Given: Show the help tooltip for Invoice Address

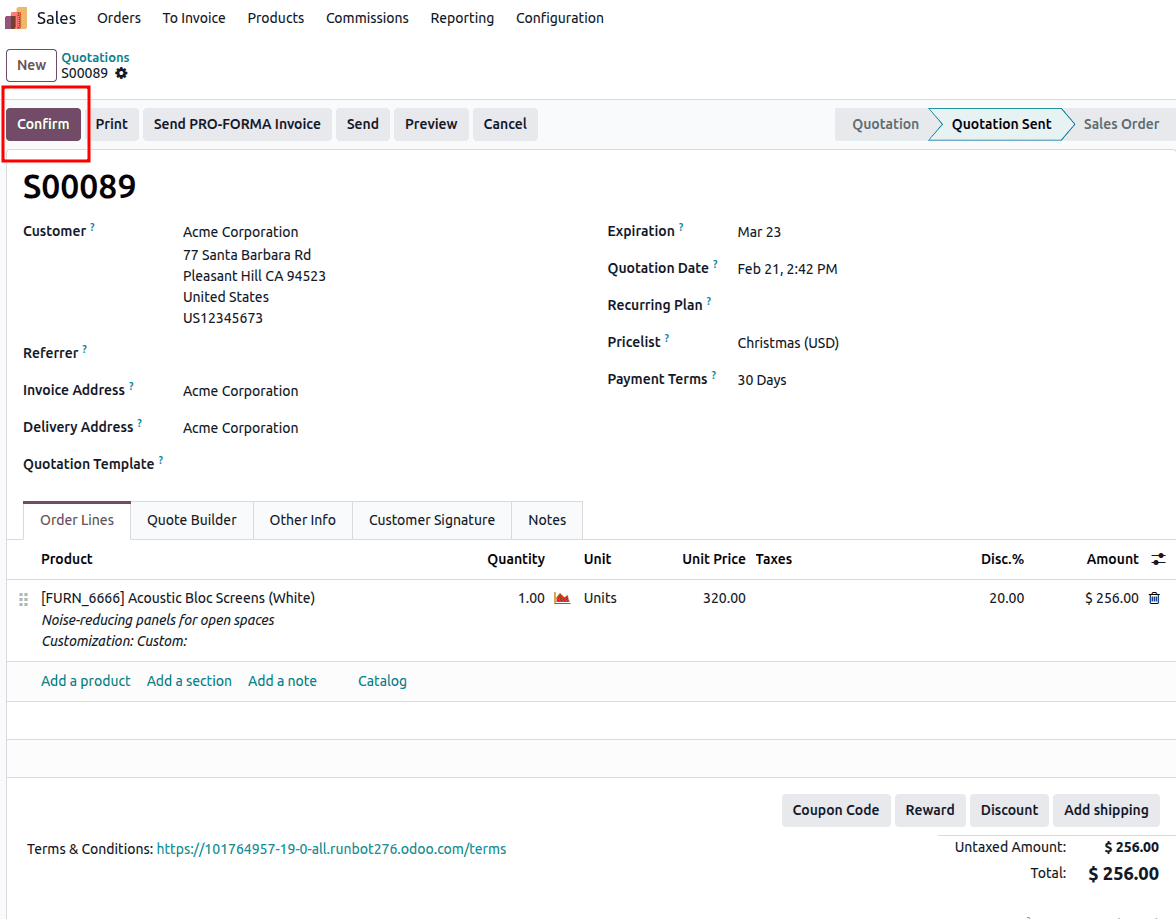Looking at the screenshot, I should coord(131,385).
